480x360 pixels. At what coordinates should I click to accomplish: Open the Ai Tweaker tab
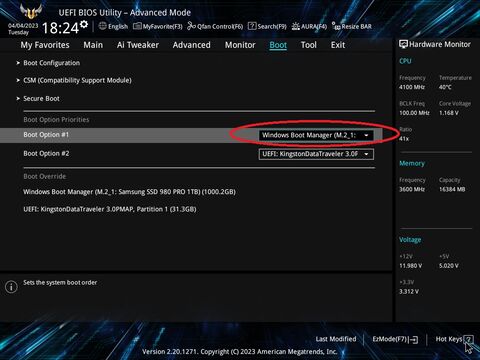[x=138, y=45]
